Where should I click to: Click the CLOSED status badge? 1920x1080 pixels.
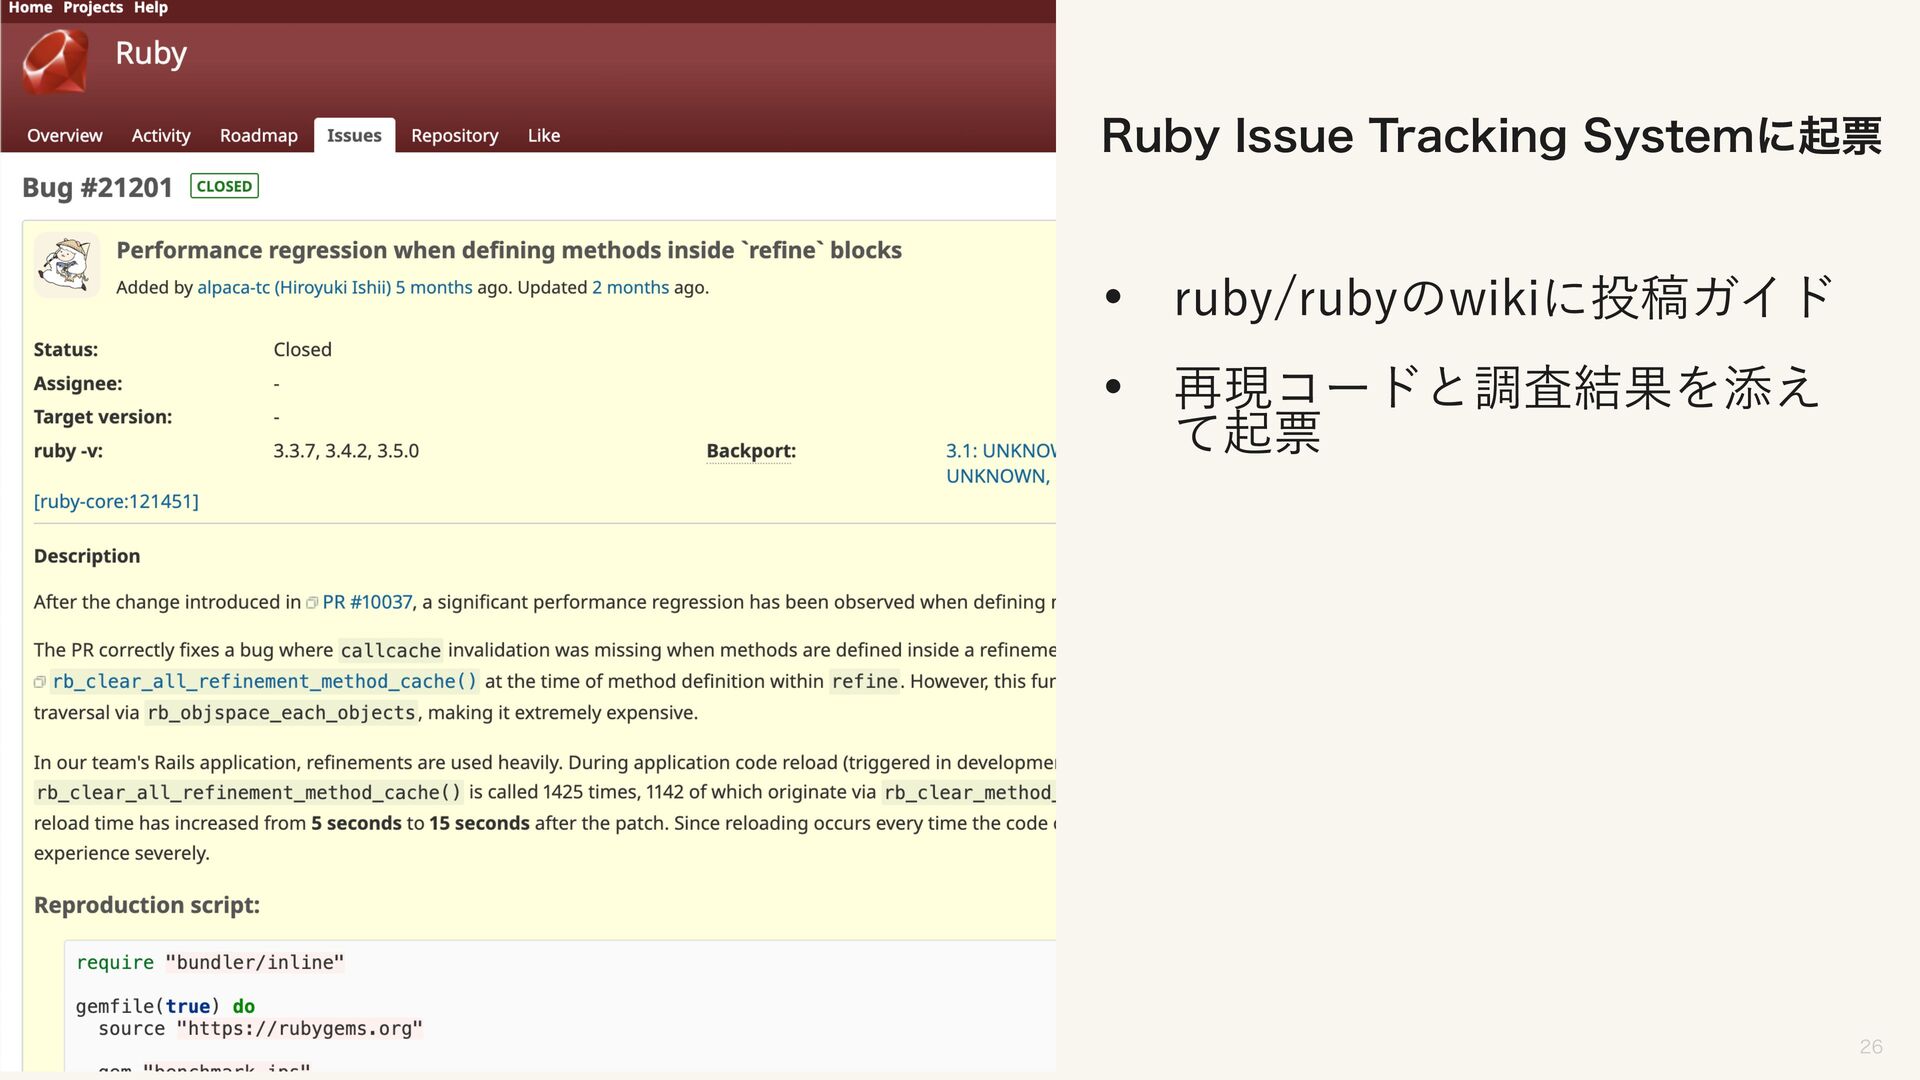click(x=224, y=186)
